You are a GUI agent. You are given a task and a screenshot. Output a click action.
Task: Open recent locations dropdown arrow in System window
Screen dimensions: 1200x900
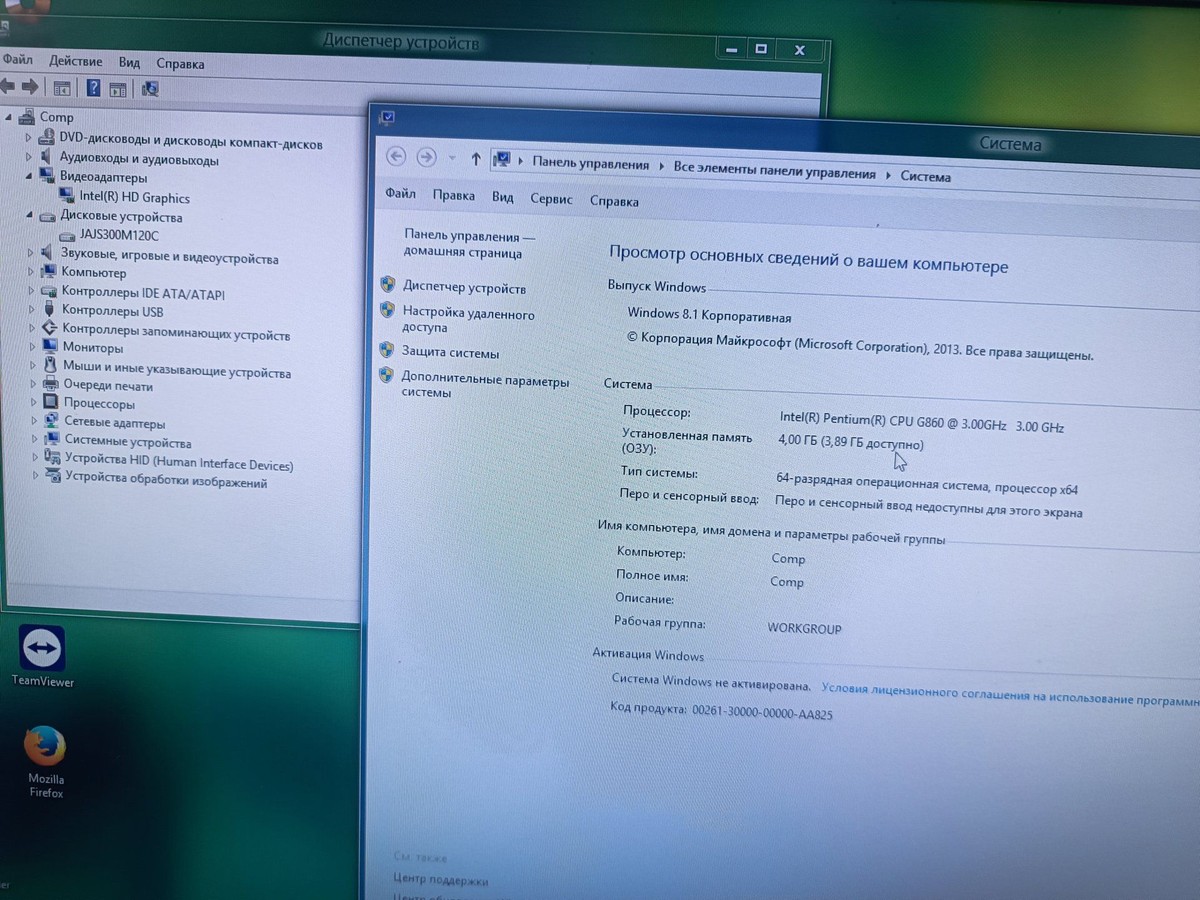click(x=452, y=158)
